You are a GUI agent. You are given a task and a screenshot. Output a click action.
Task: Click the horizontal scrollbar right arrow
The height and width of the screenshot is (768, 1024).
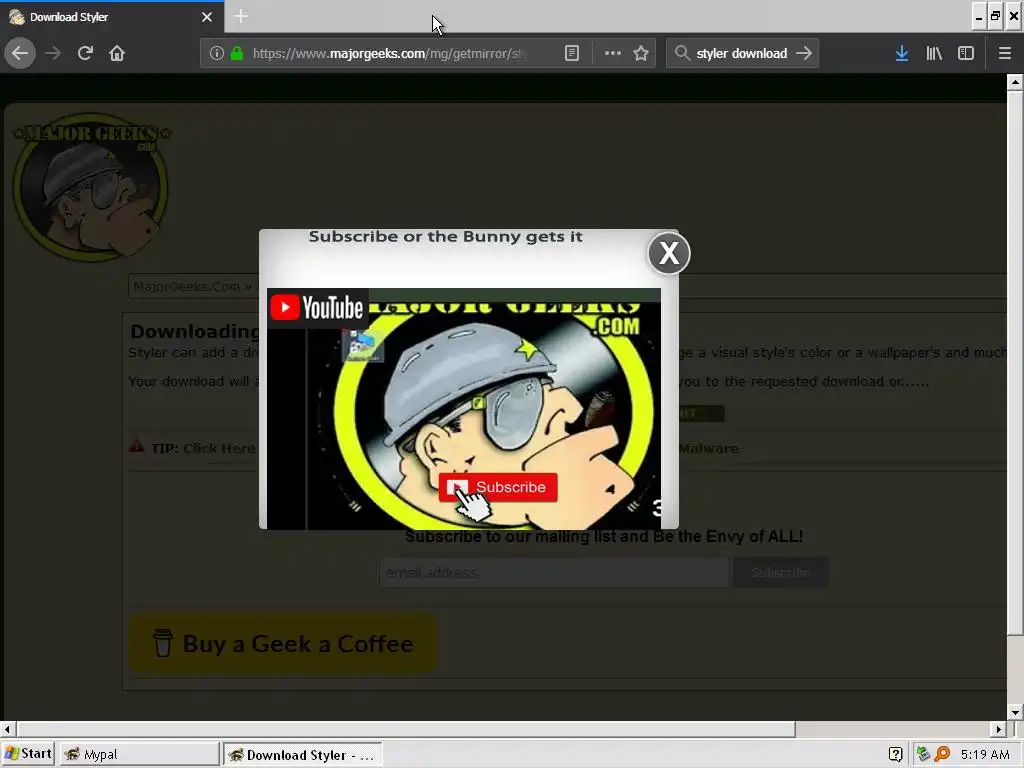999,729
